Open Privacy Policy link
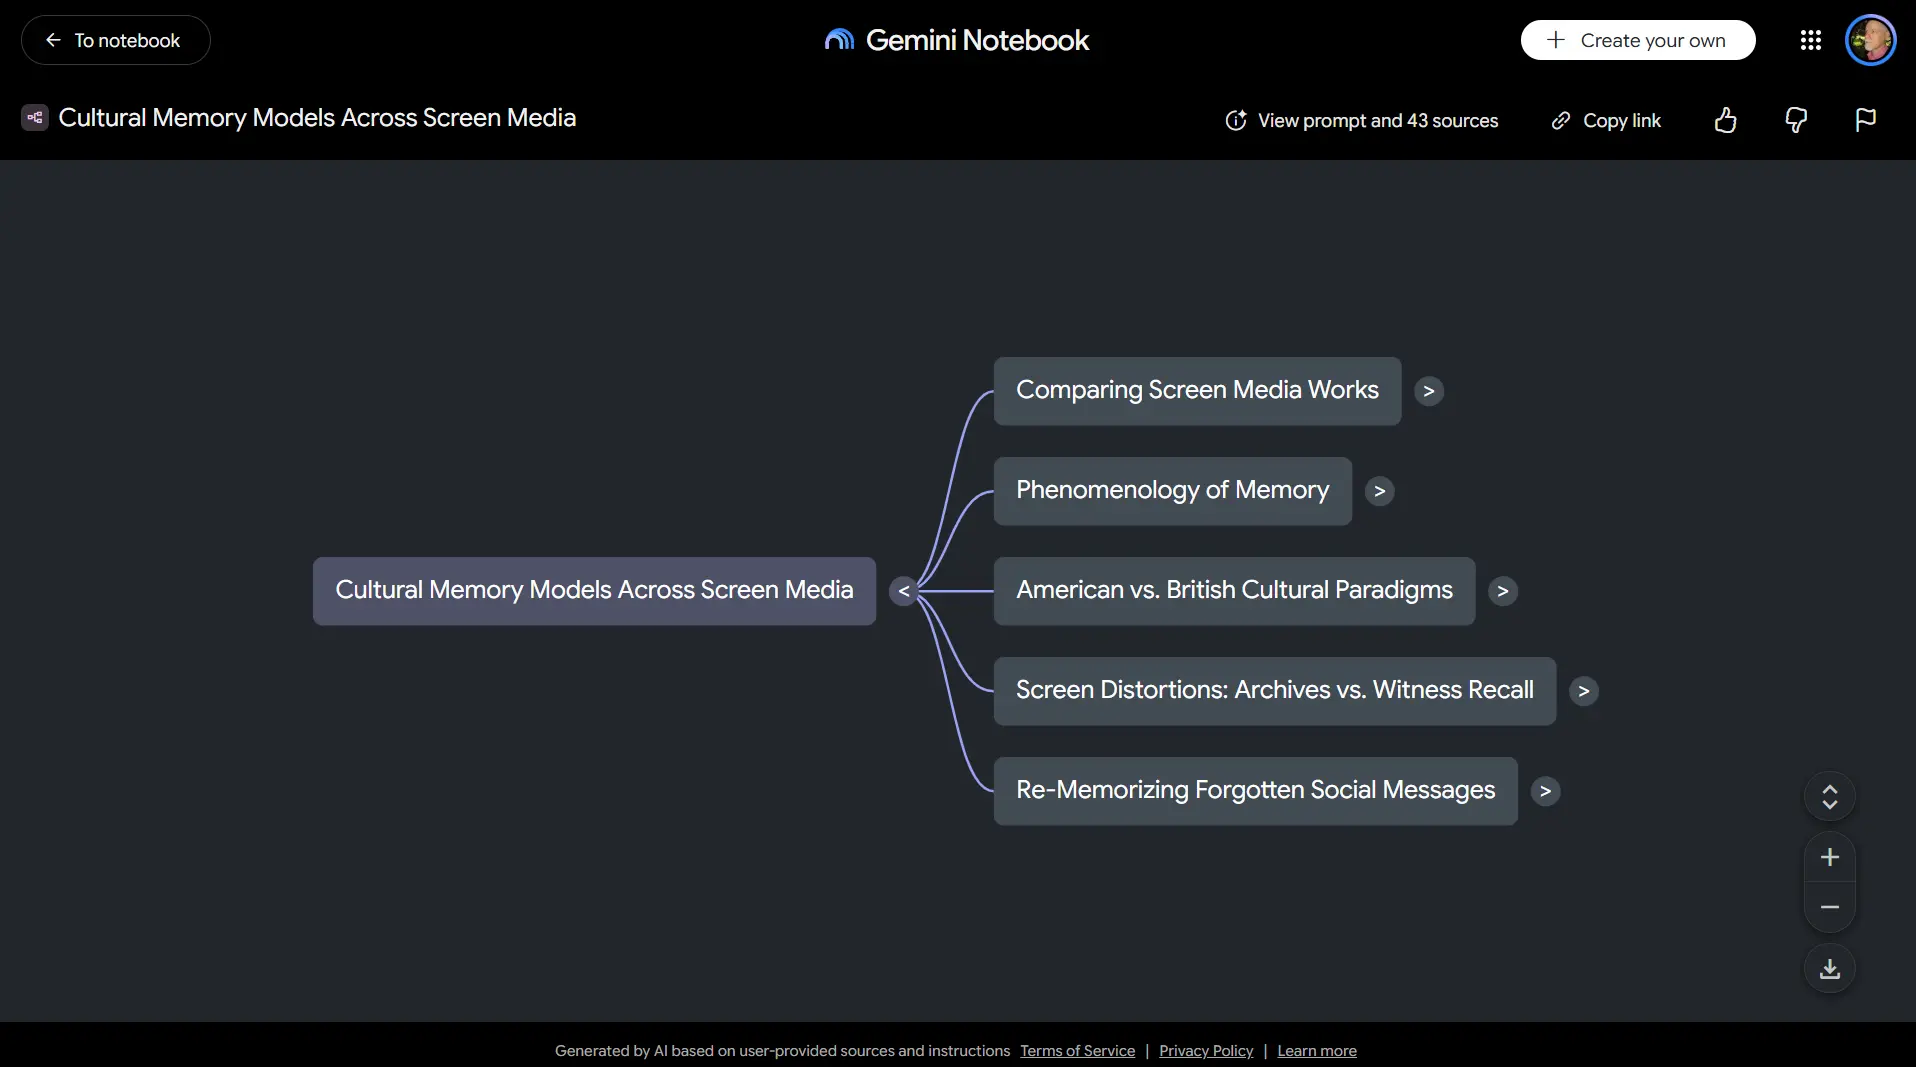This screenshot has width=1916, height=1067. pos(1205,1050)
